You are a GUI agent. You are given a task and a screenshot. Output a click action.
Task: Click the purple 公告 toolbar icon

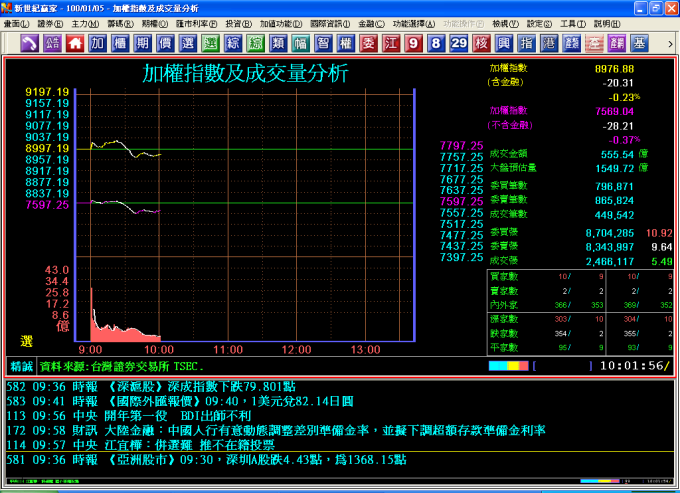tap(52, 43)
